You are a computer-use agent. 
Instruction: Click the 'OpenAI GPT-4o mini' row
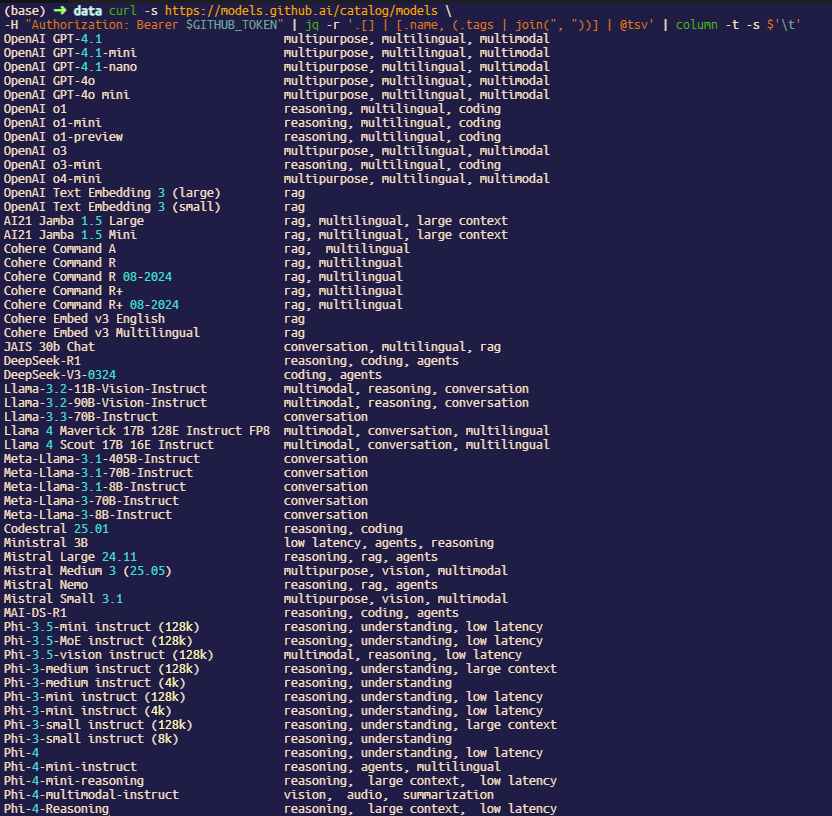tap(66, 95)
